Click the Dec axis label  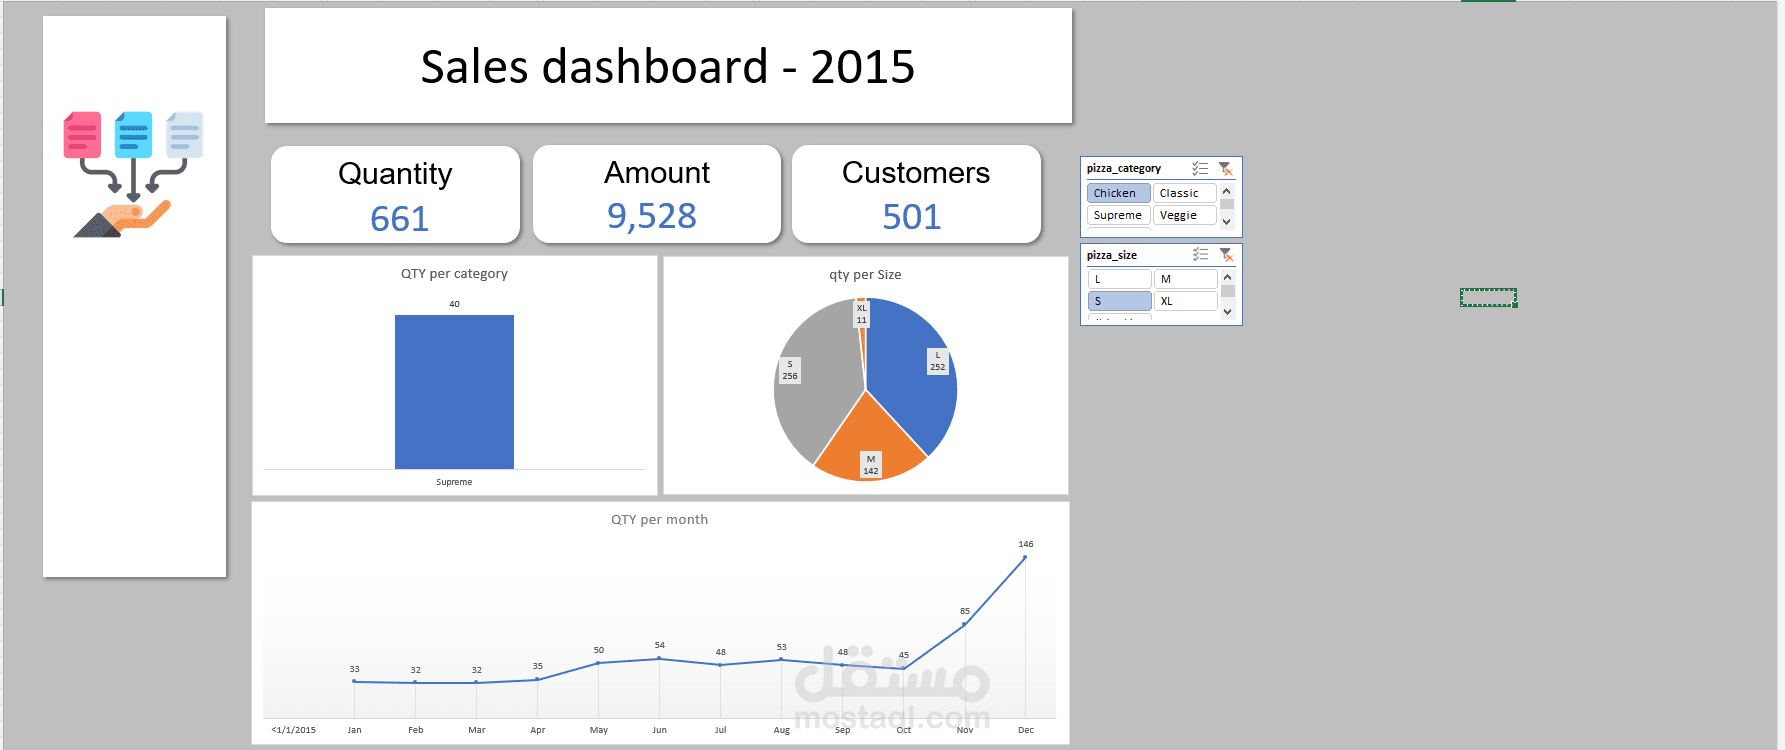coord(1026,730)
